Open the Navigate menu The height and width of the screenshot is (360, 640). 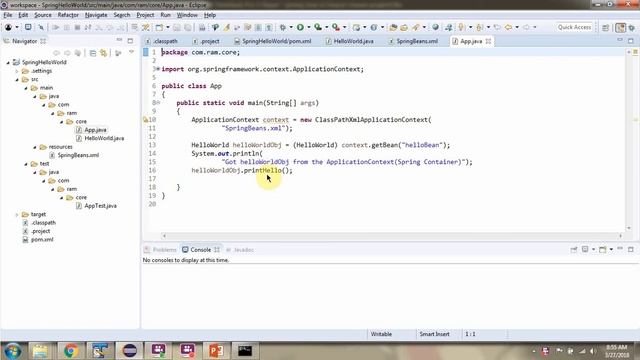(x=96, y=15)
